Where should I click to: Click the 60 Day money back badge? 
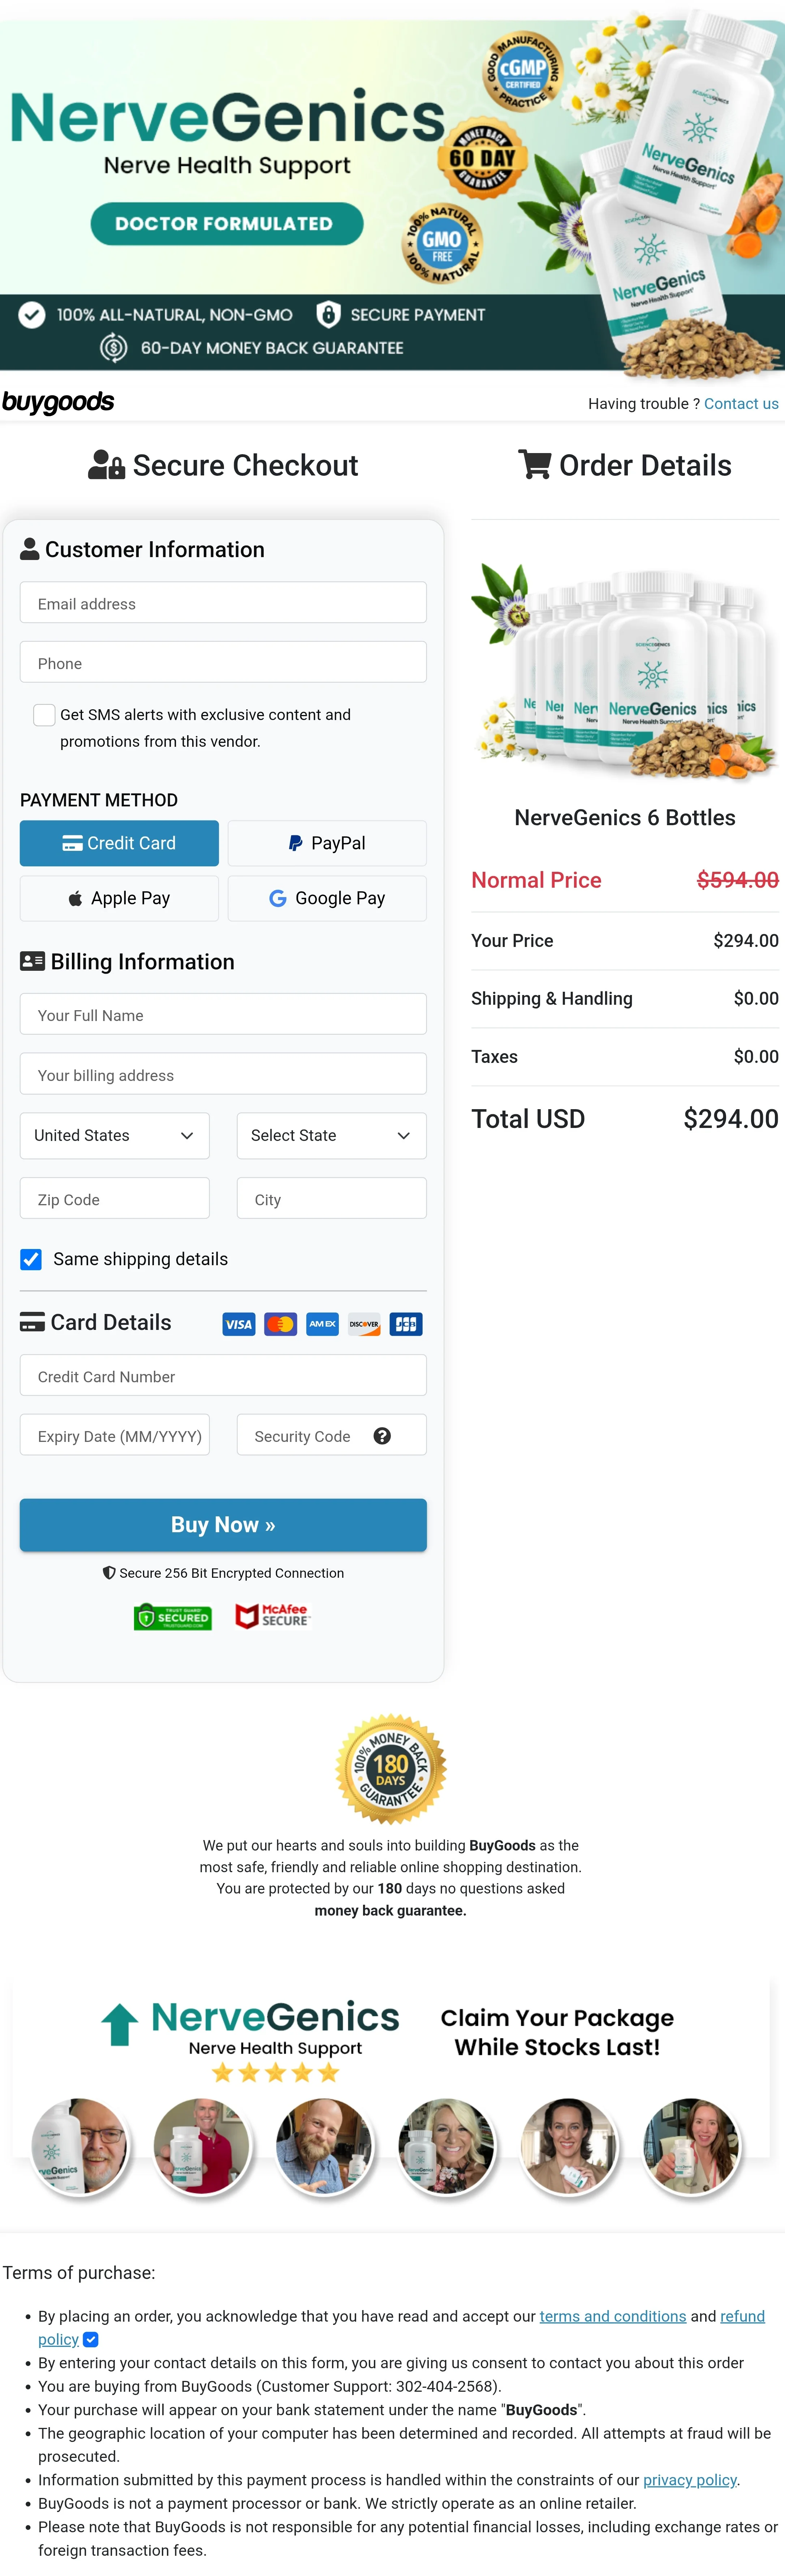[483, 158]
